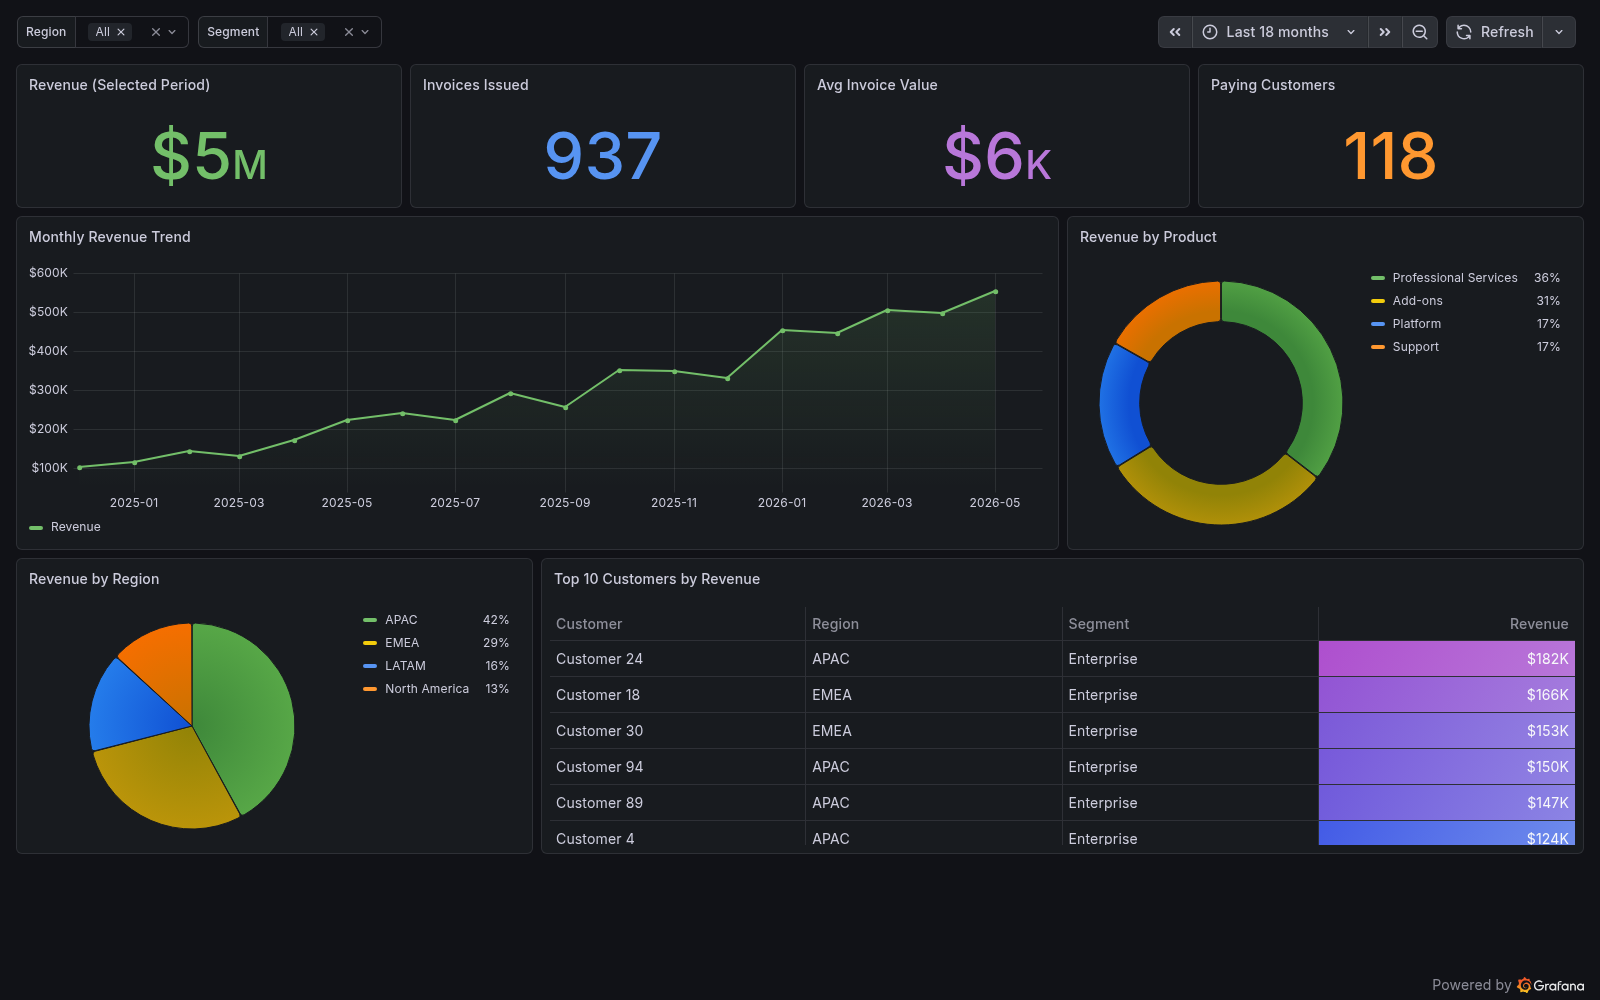
Task: Click the $153K revenue cell
Action: click(1447, 731)
